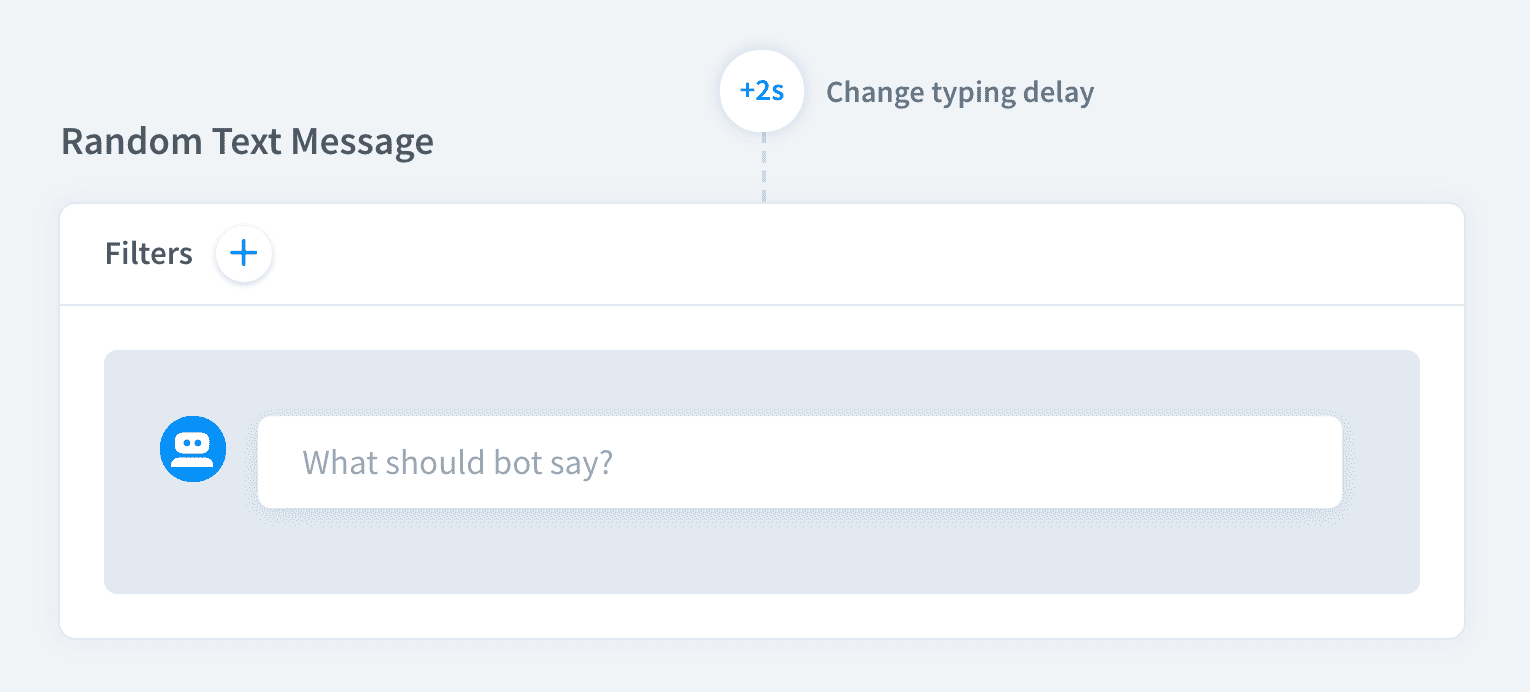The width and height of the screenshot is (1530, 692).
Task: Click the gray message block background
Action: click(x=760, y=555)
